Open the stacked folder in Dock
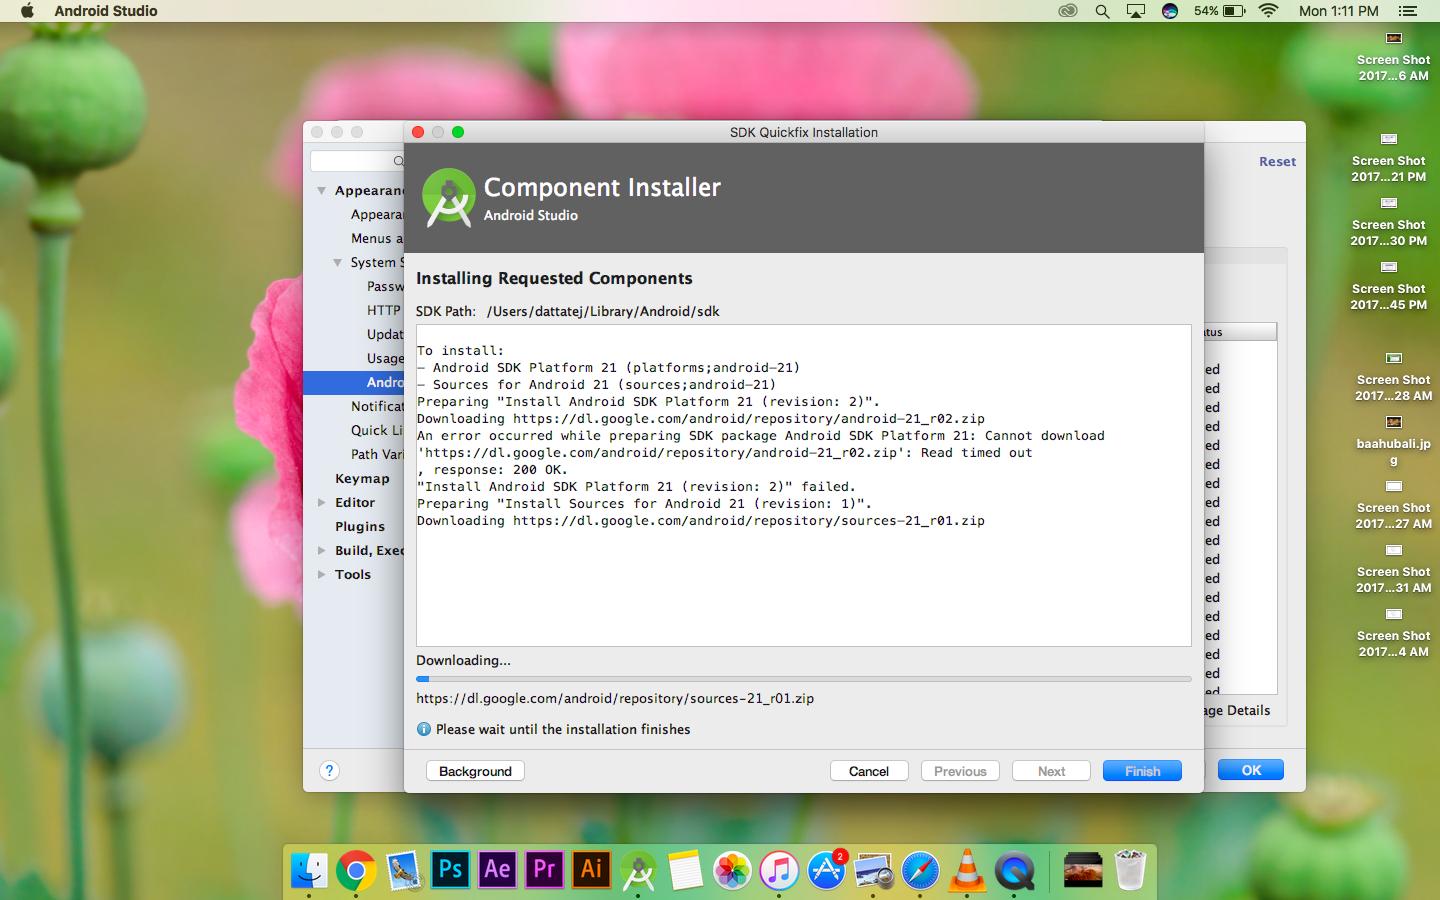 click(x=1082, y=870)
